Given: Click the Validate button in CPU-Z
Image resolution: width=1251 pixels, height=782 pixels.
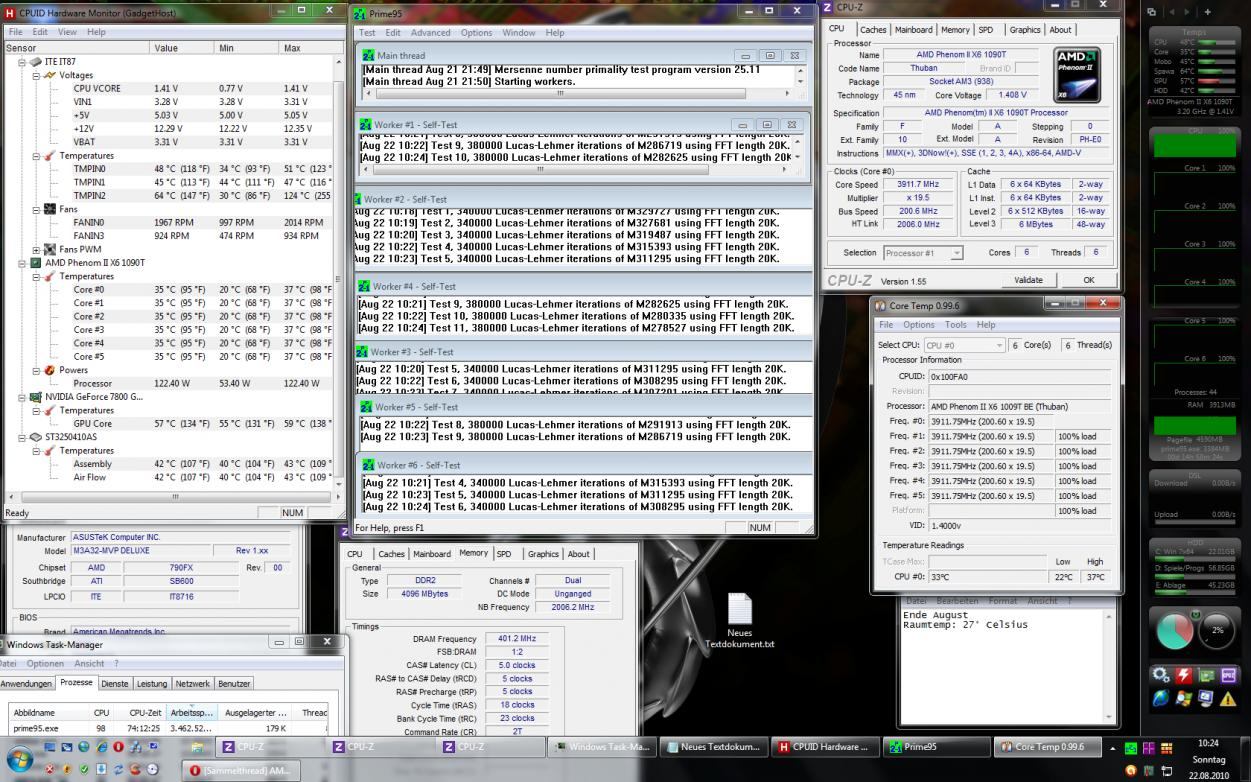Looking at the screenshot, I should pyautogui.click(x=1028, y=280).
